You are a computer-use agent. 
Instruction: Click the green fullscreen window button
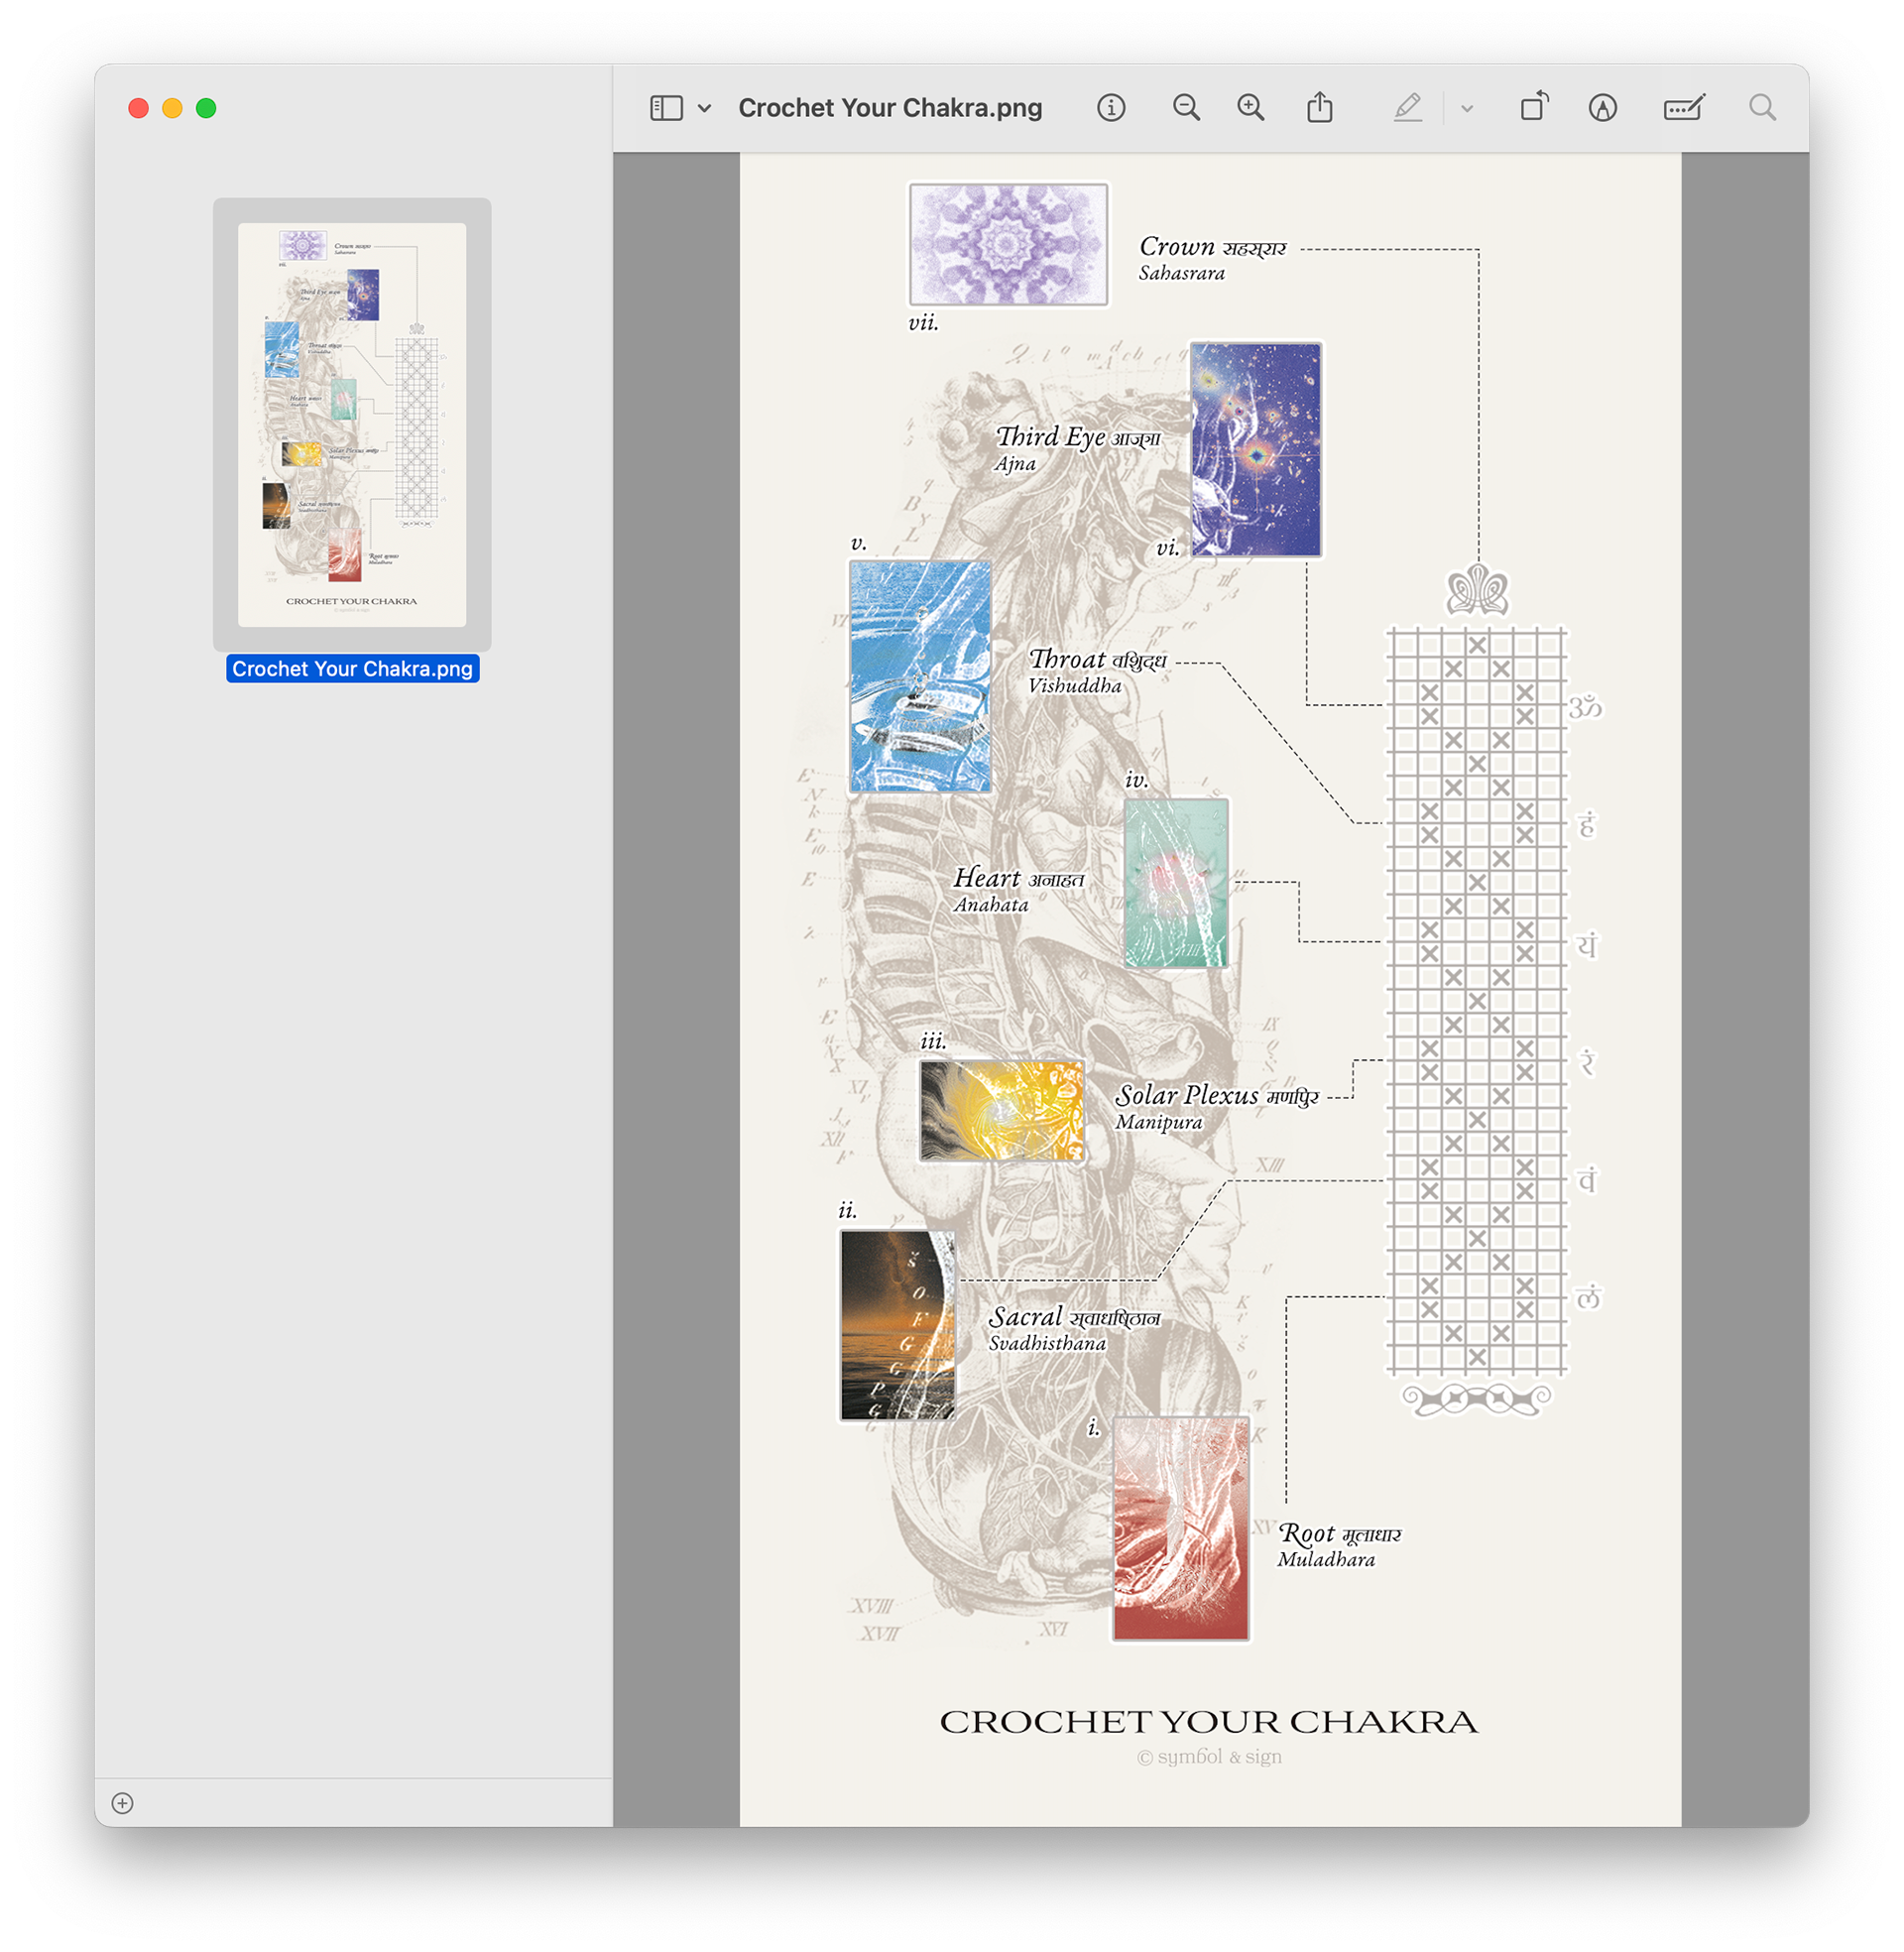206,108
